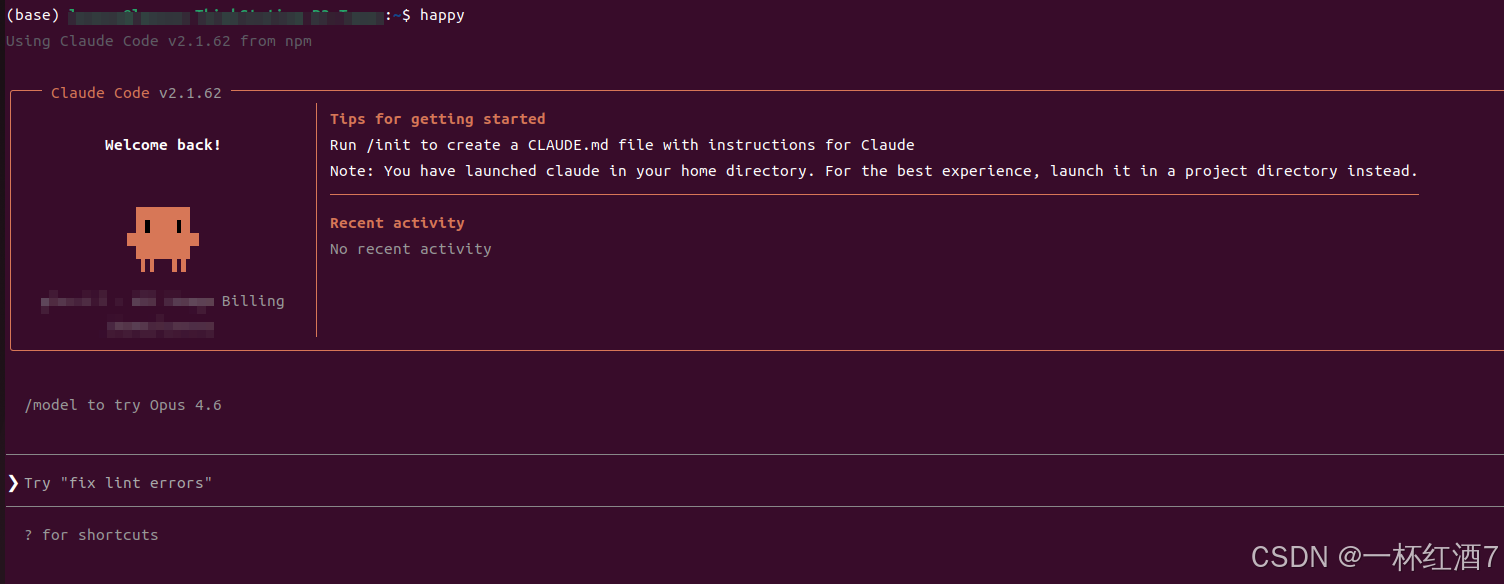Click the blurred organization line under Billing
The image size is (1504, 584).
coord(160,327)
